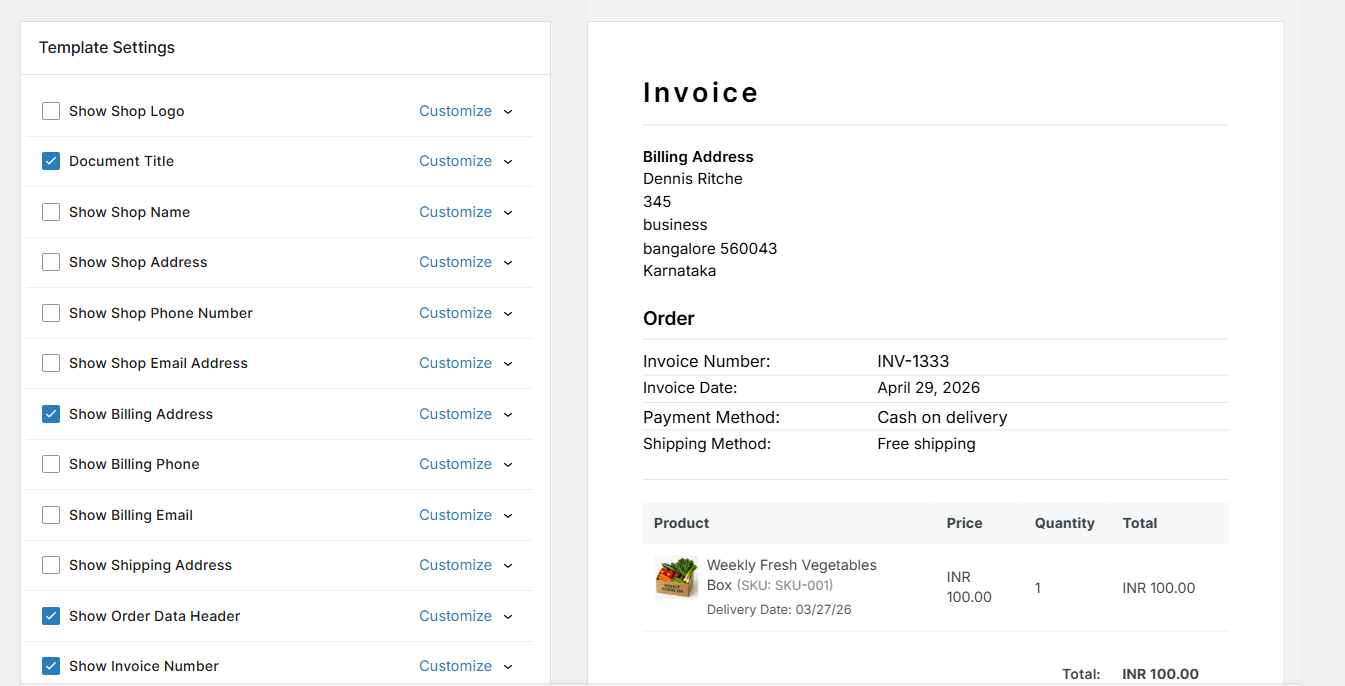1345x686 pixels.
Task: Click the Order section heading
Action: pos(669,319)
